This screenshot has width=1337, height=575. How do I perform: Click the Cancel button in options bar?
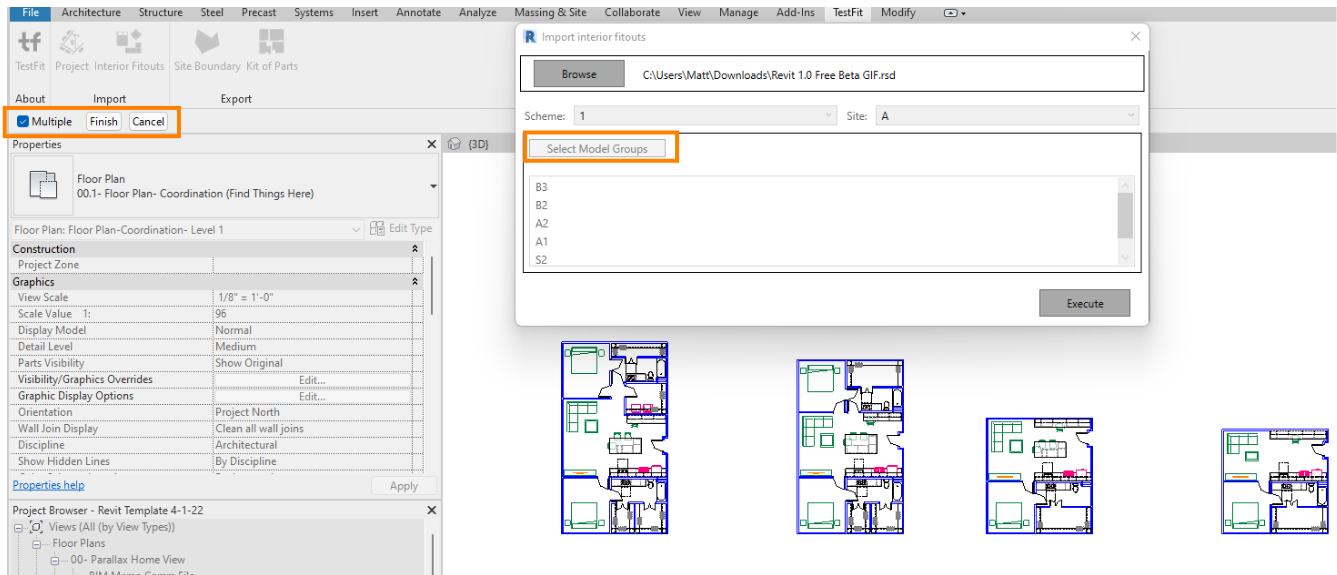(148, 121)
